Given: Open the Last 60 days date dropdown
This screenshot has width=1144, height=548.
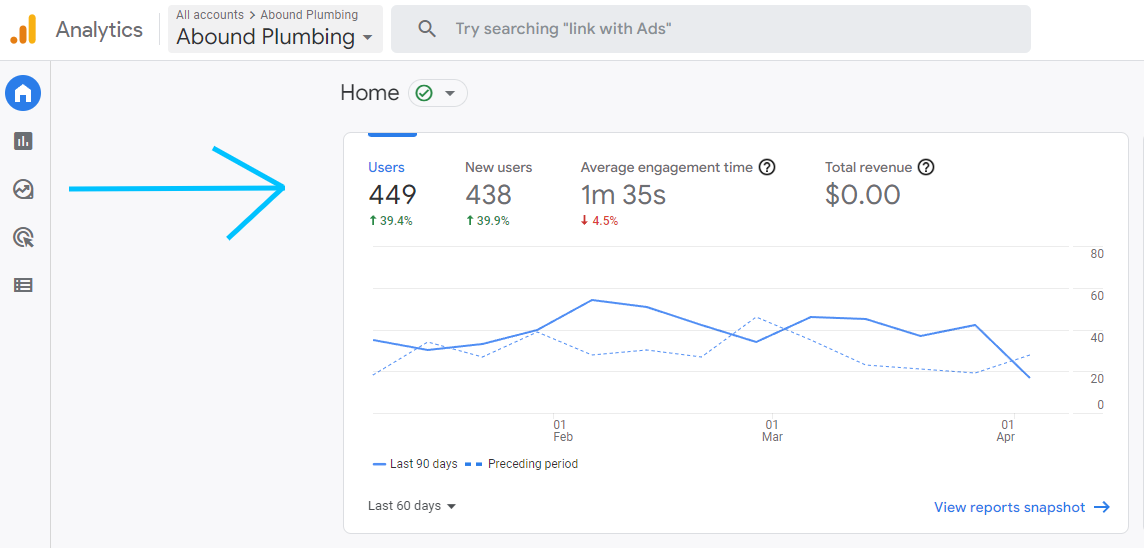Looking at the screenshot, I should point(412,506).
